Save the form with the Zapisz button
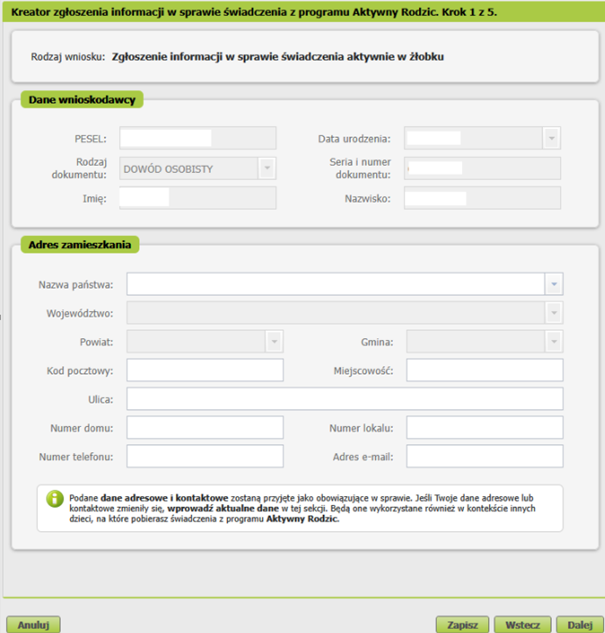The height and width of the screenshot is (633, 605). click(463, 625)
